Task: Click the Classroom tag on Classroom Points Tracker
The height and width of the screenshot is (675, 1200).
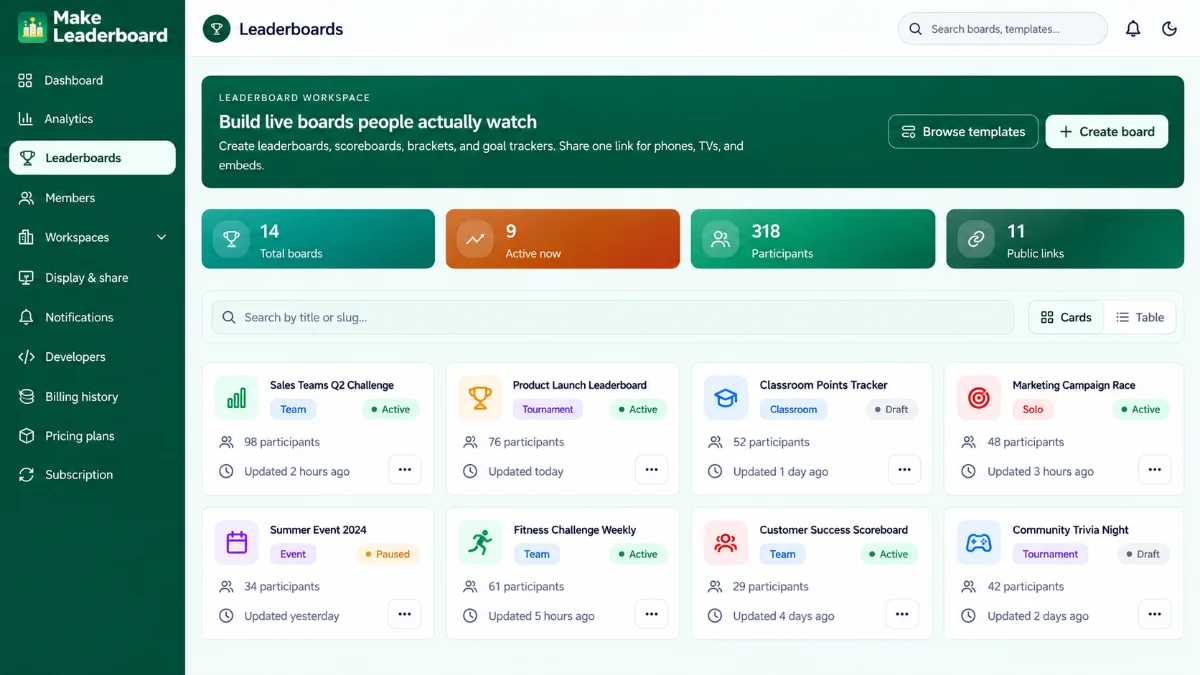Action: coord(794,409)
